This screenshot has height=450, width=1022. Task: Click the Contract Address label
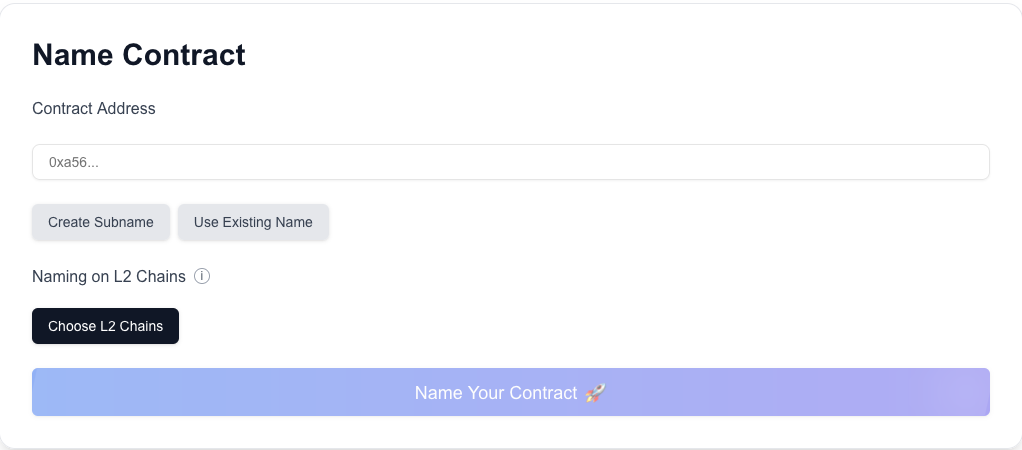click(94, 108)
